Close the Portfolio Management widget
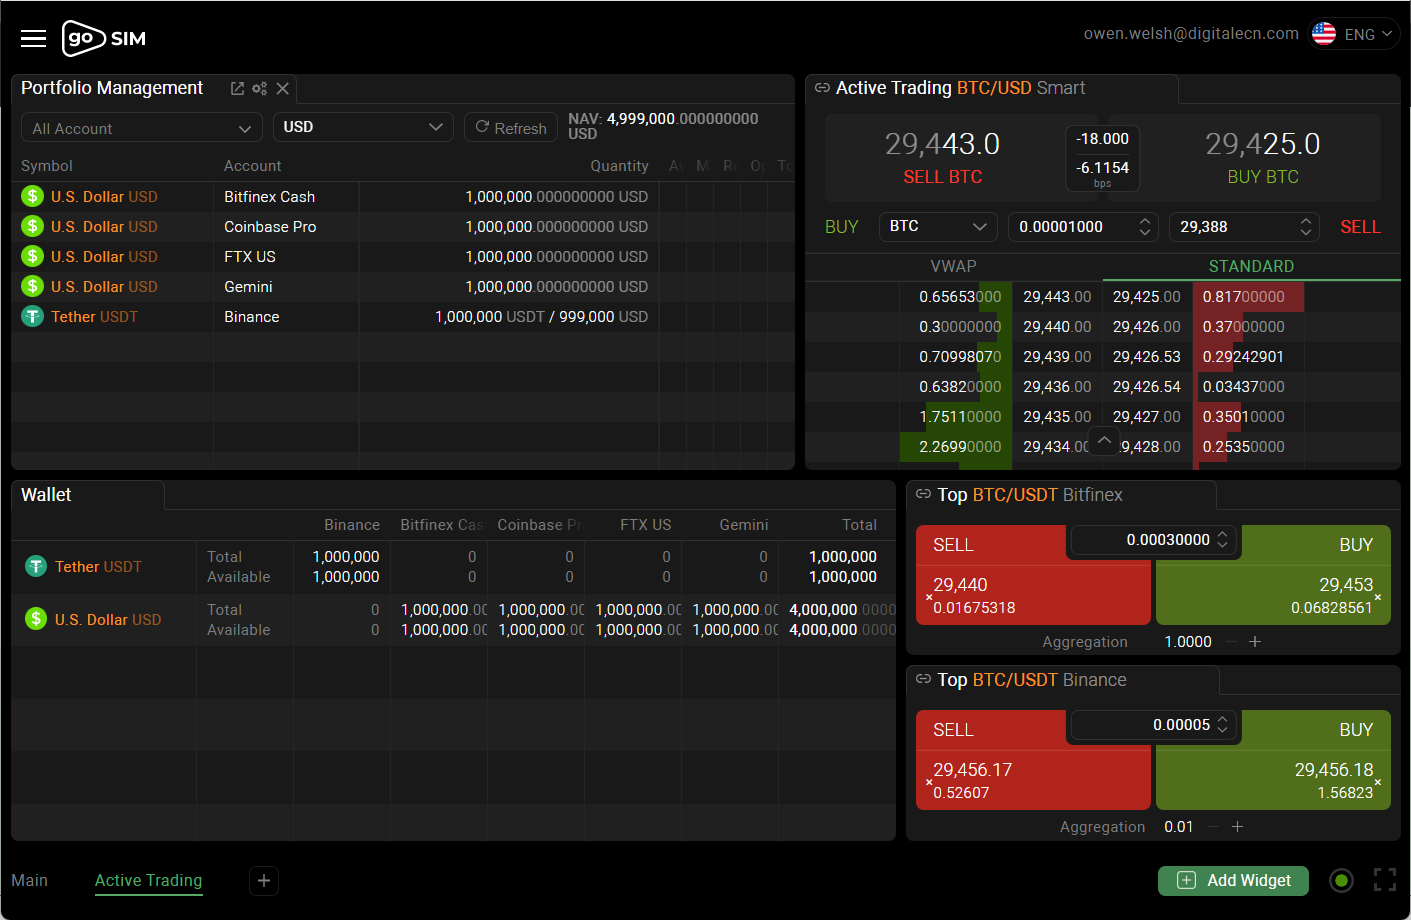The image size is (1411, 920). pos(283,88)
